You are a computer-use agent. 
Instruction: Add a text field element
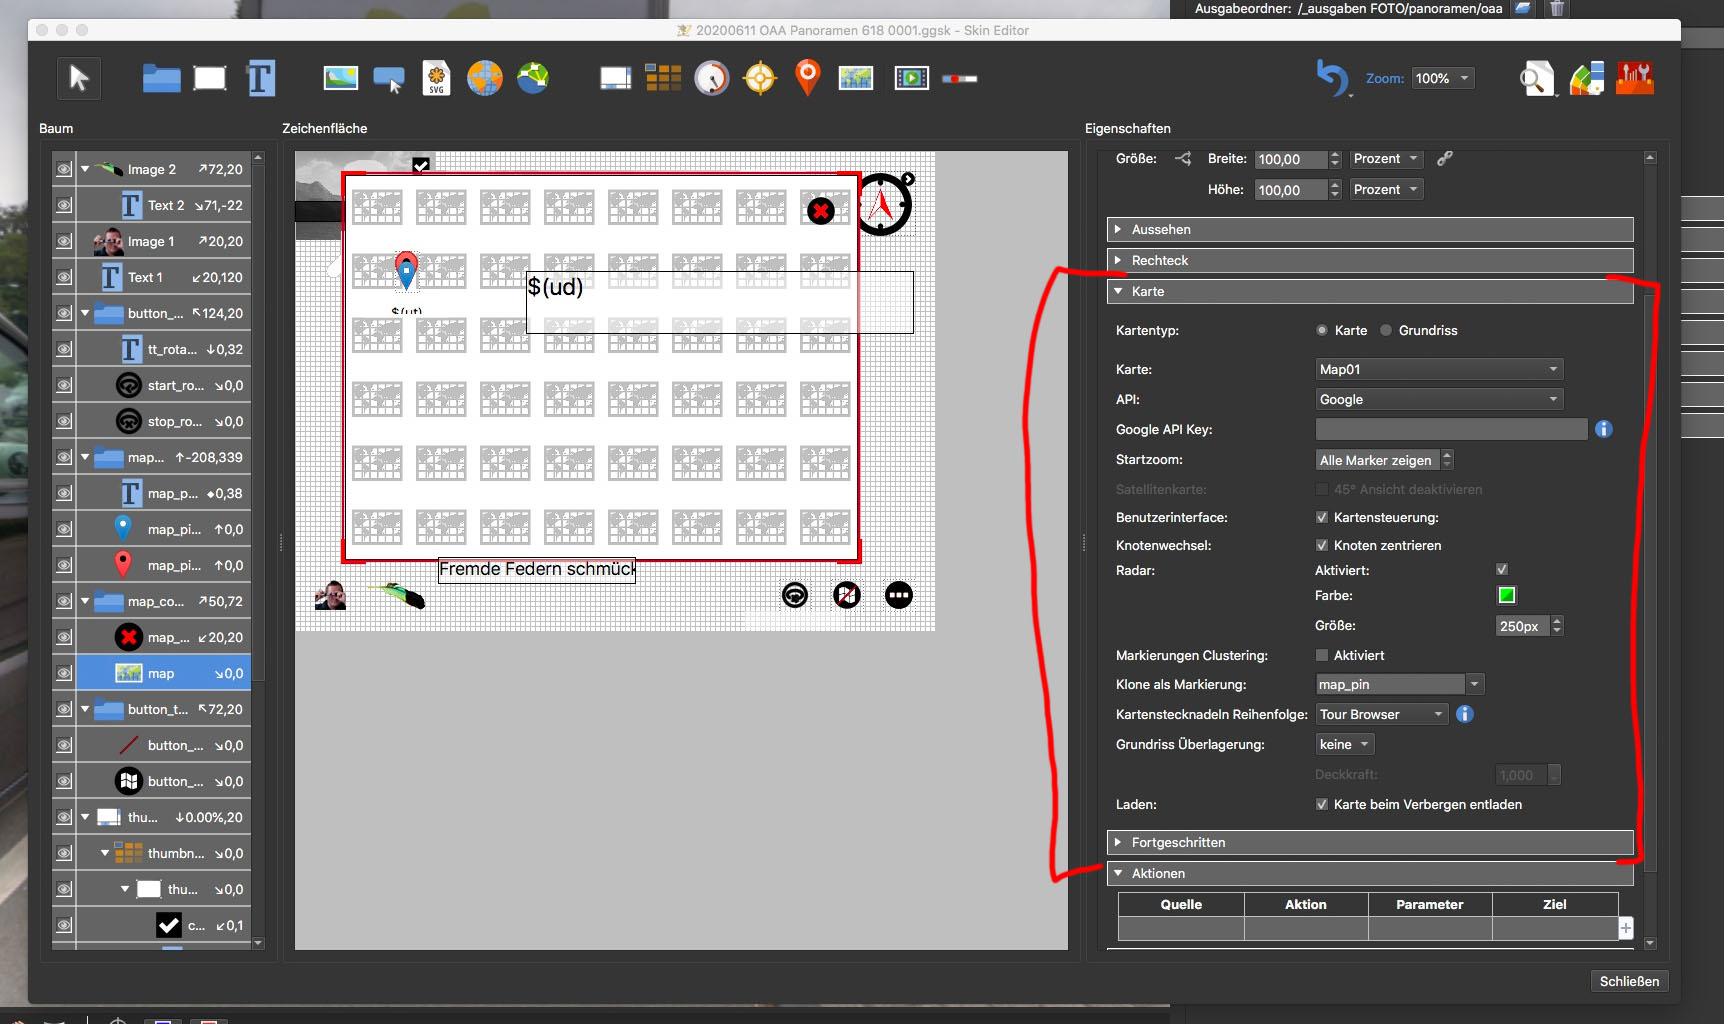point(260,78)
